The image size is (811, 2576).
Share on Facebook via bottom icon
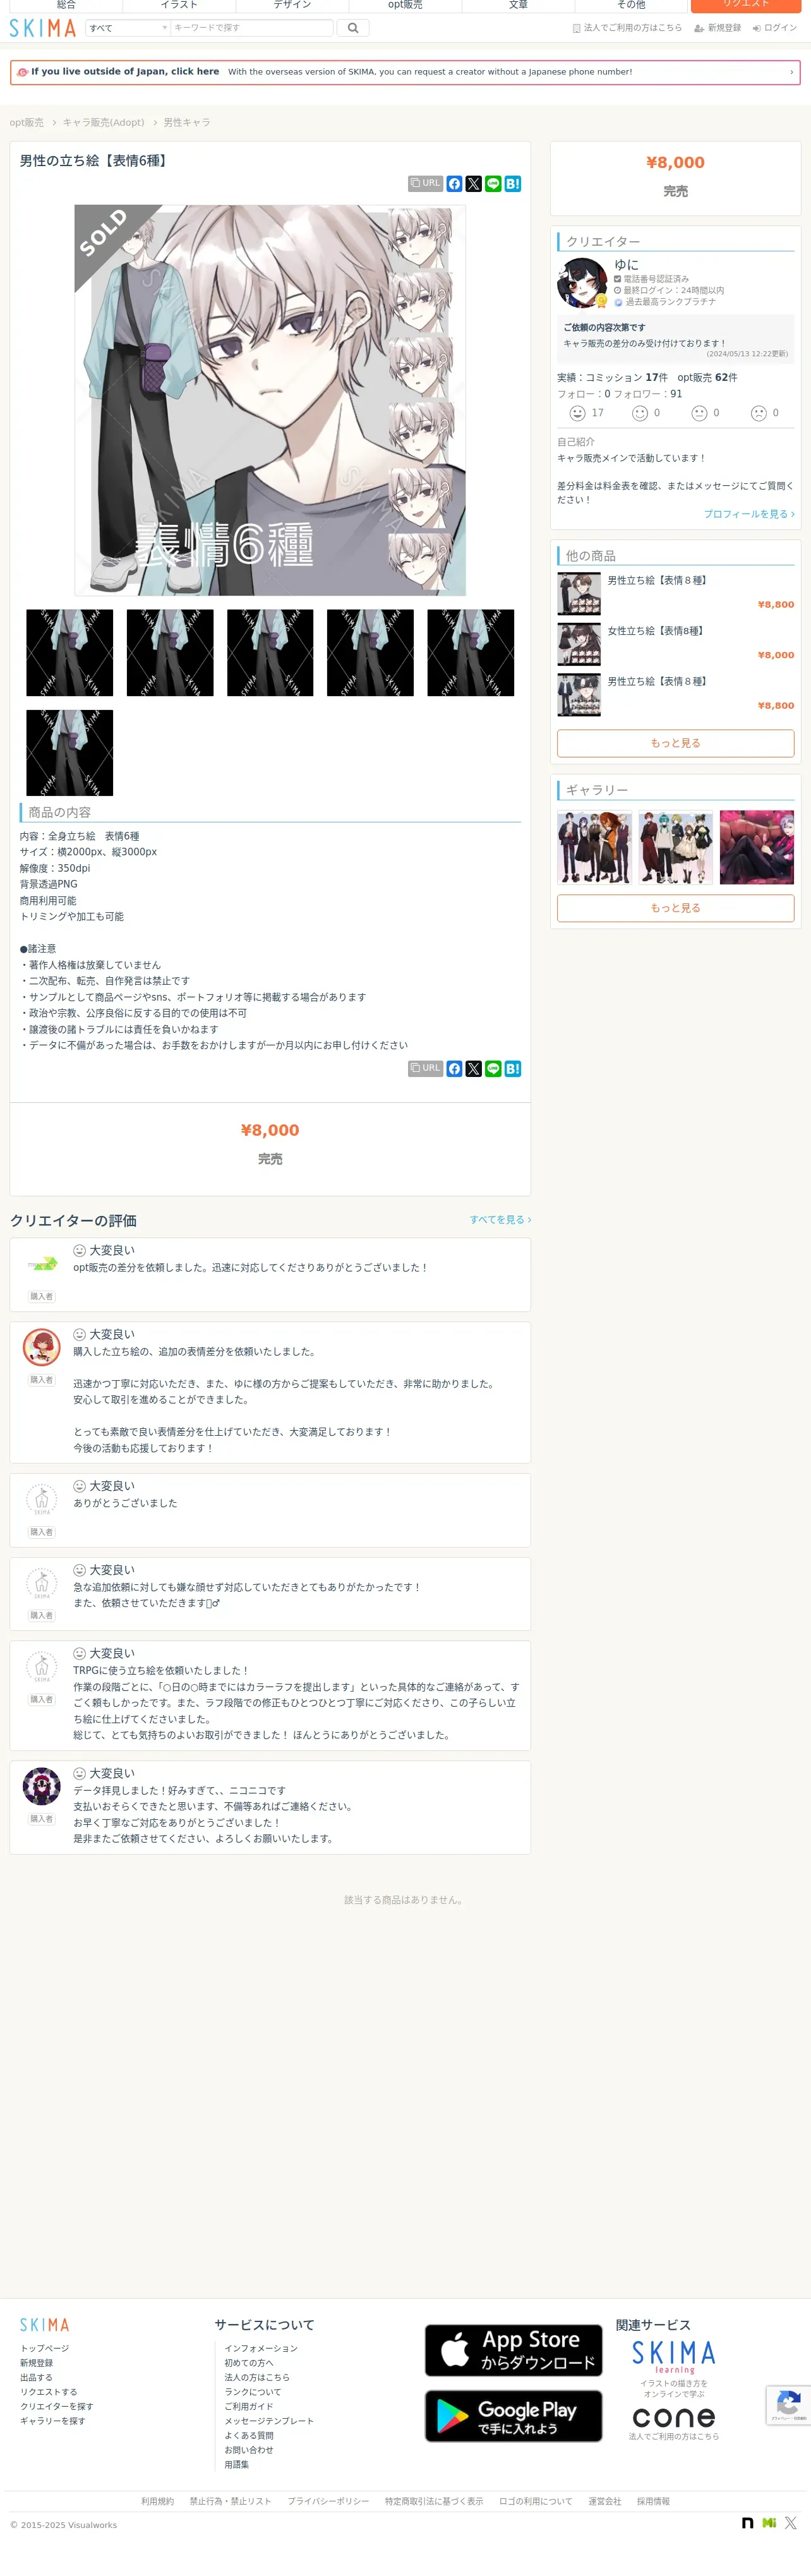point(454,1069)
